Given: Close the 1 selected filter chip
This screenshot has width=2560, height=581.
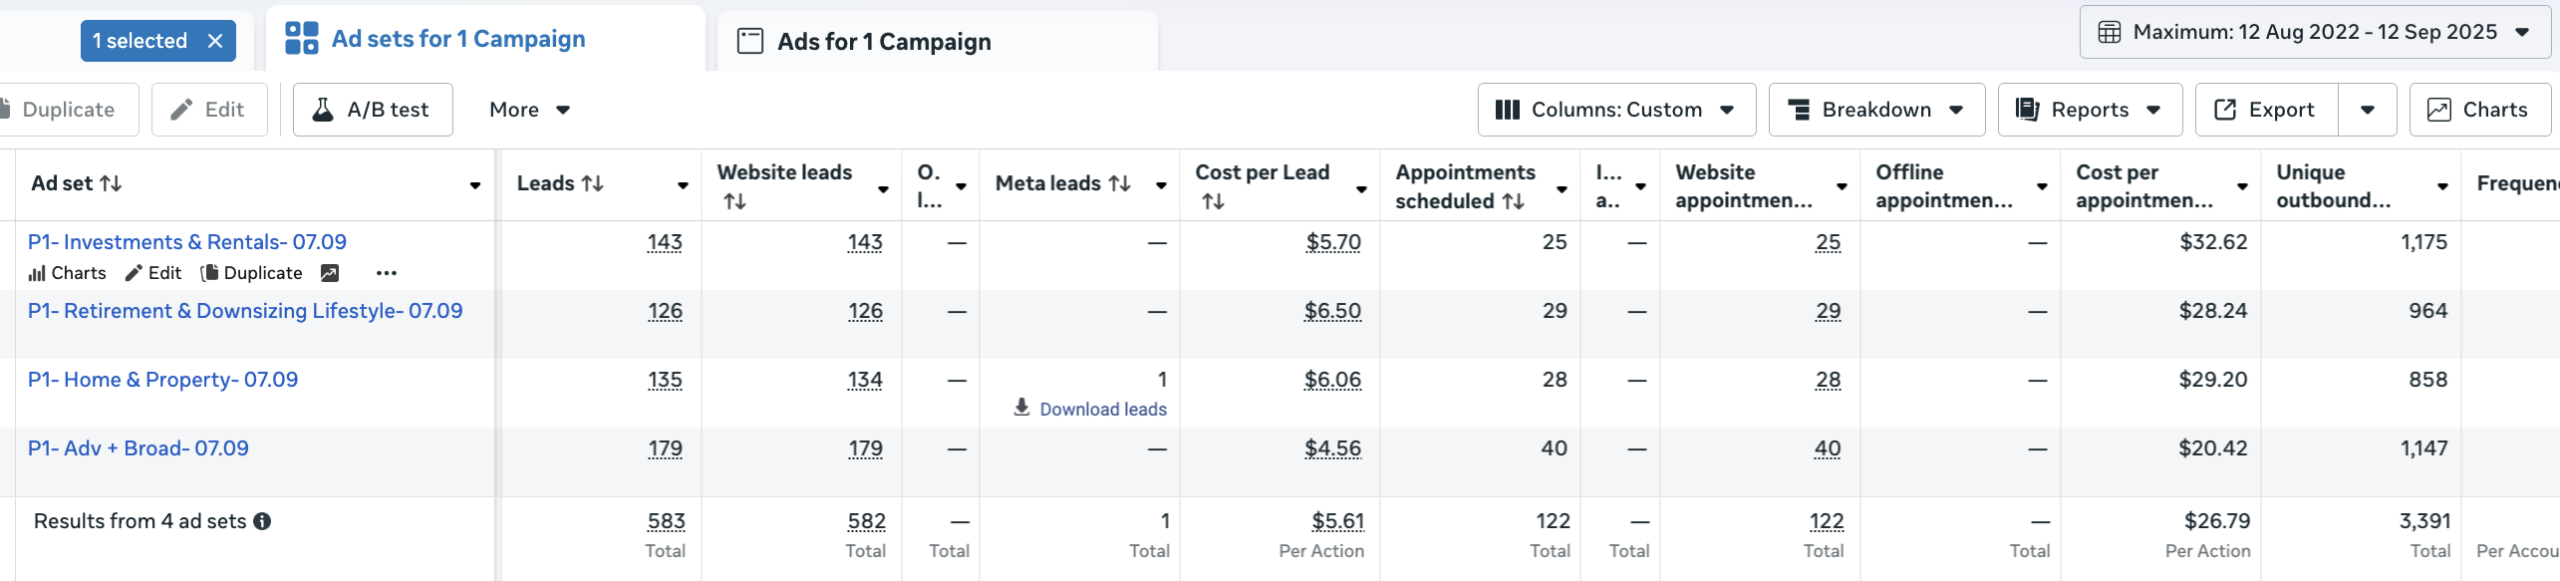Looking at the screenshot, I should coord(215,41).
